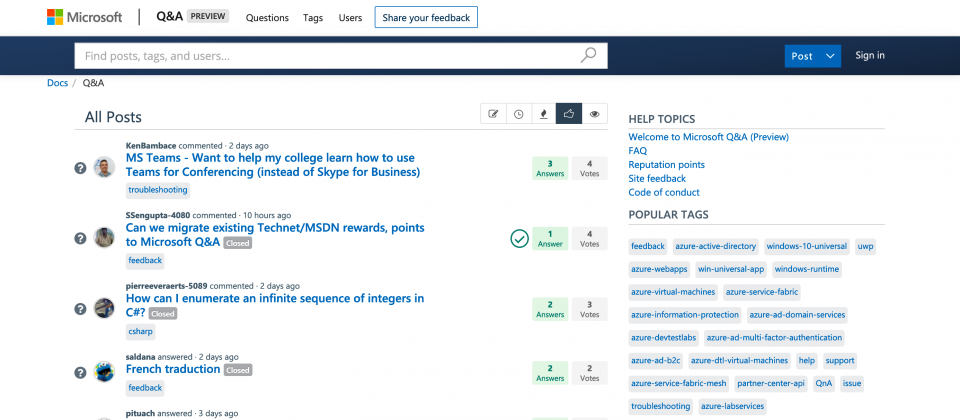Open the Questions menu item
960x420 pixels.
(267, 18)
